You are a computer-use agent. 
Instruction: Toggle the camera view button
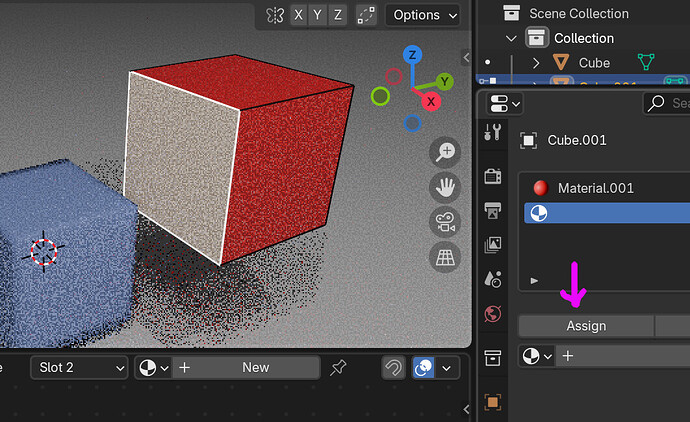coord(445,223)
